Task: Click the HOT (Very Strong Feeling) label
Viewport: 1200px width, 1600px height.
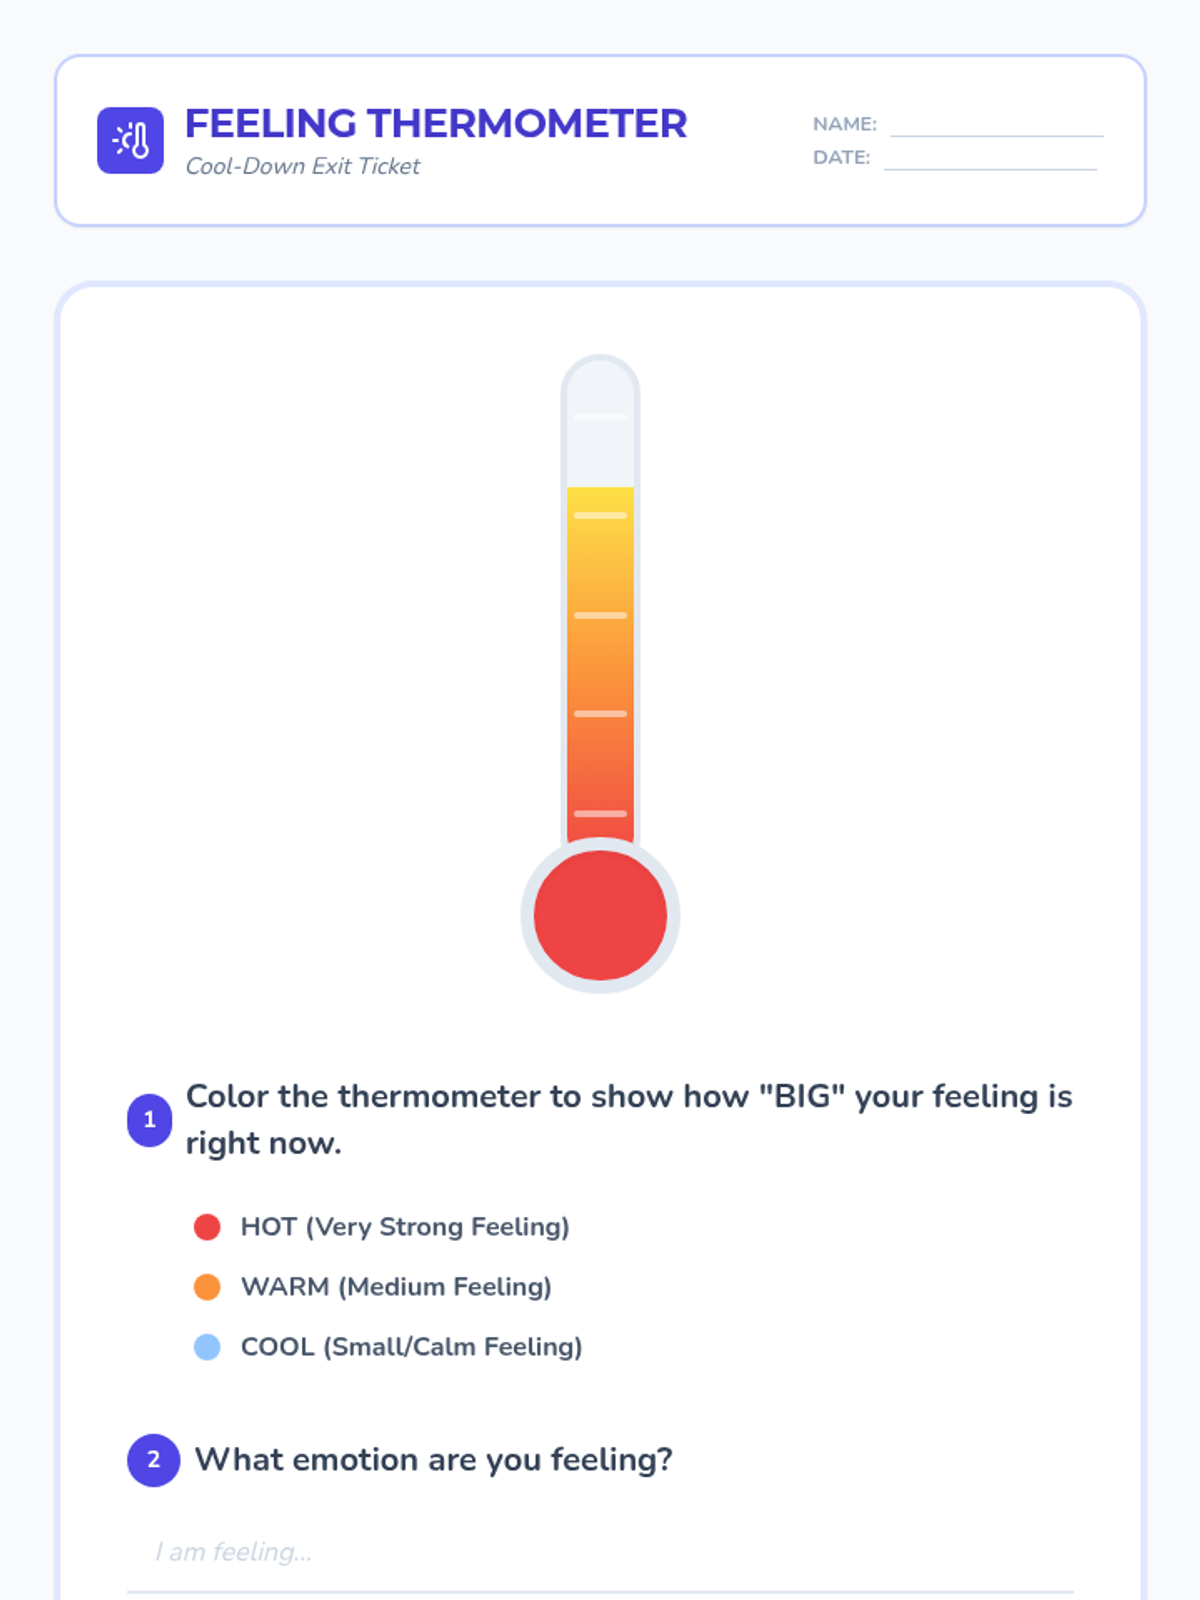Action: pos(405,1227)
